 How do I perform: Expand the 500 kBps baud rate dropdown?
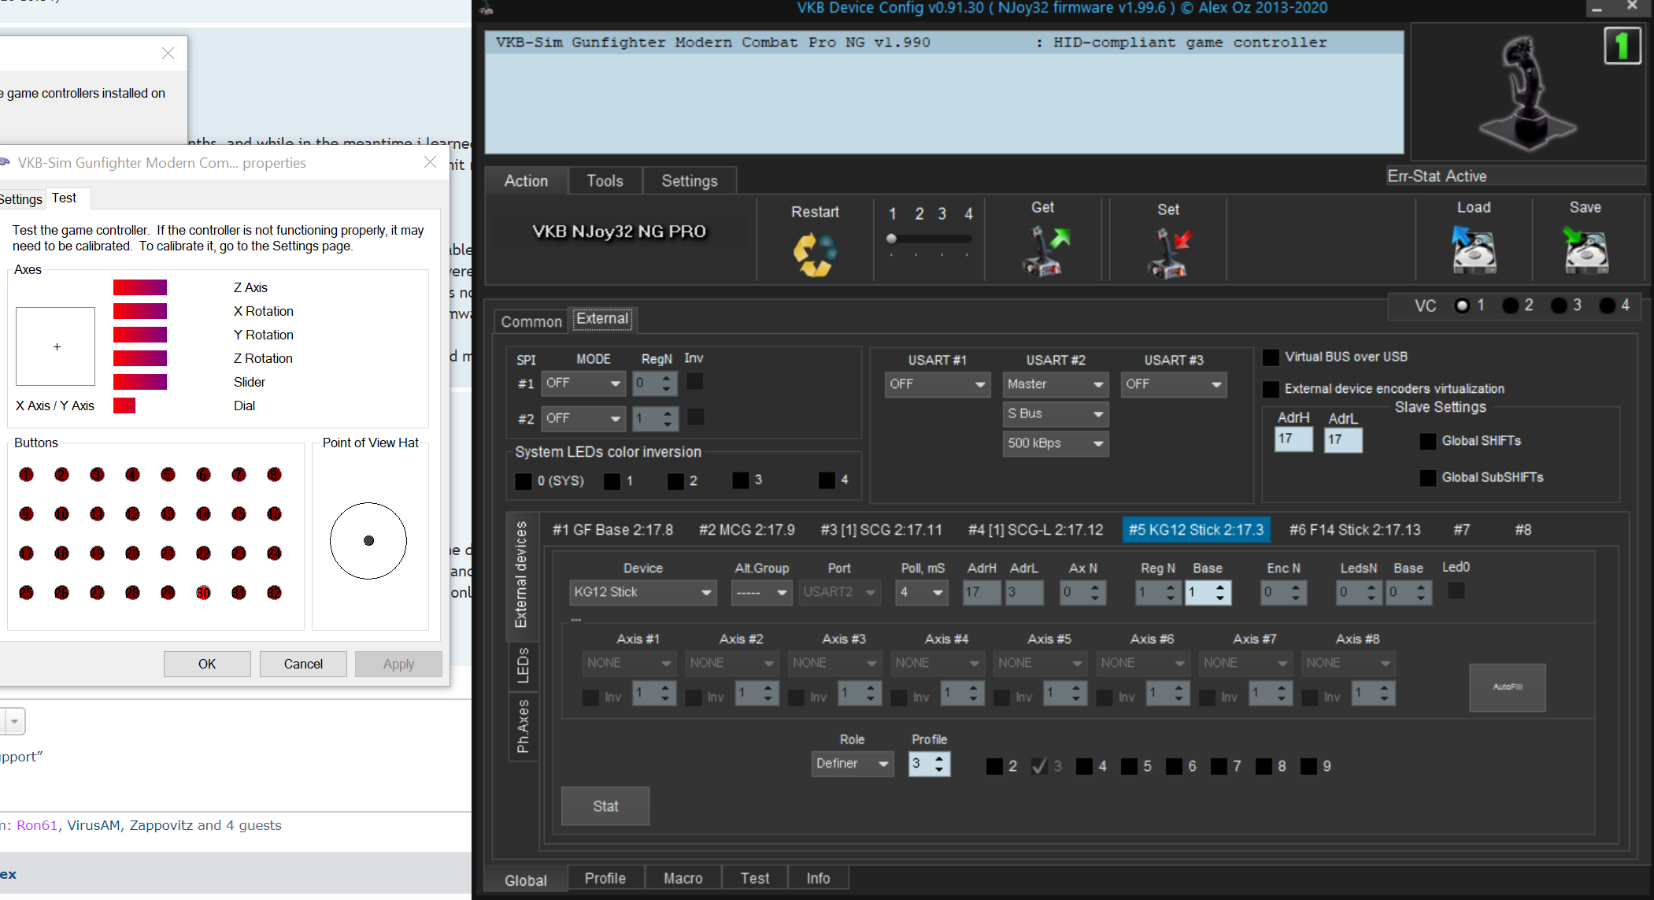pyautogui.click(x=1055, y=443)
